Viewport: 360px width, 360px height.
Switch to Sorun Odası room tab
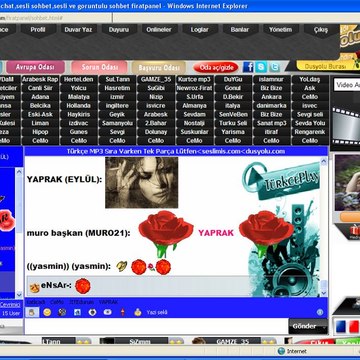pos(99,67)
